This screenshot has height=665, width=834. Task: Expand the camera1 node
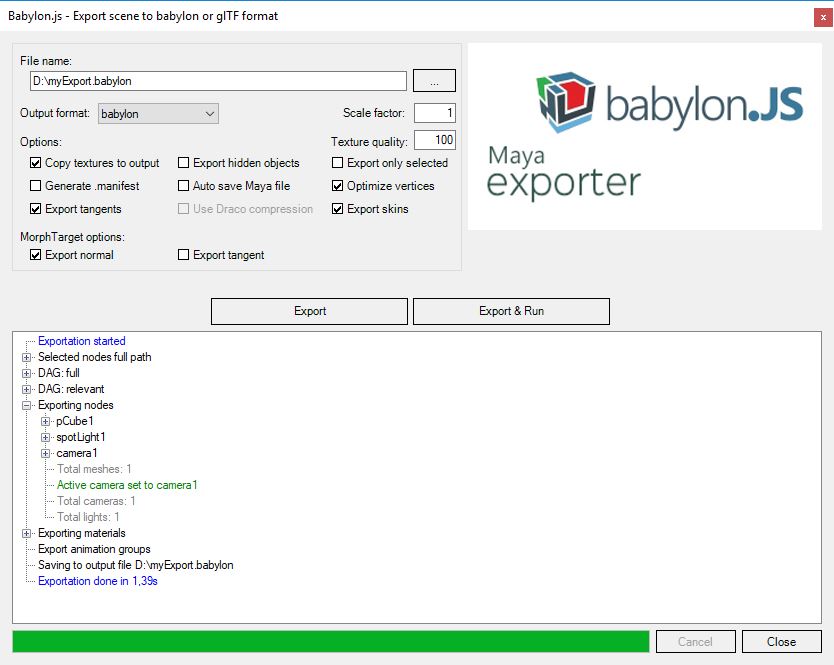[x=46, y=453]
